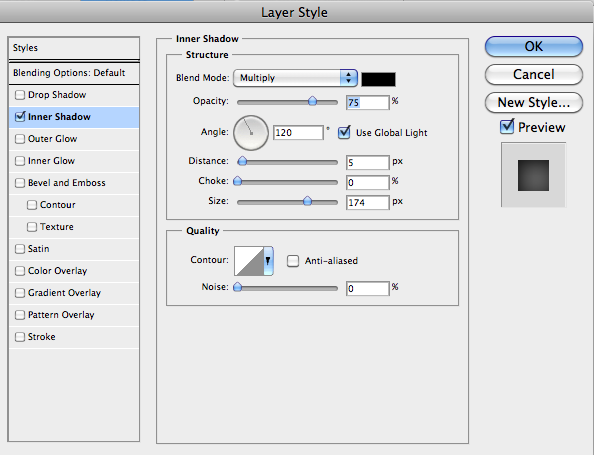This screenshot has width=594, height=455.
Task: Click the Distance value field
Action: 367,163
